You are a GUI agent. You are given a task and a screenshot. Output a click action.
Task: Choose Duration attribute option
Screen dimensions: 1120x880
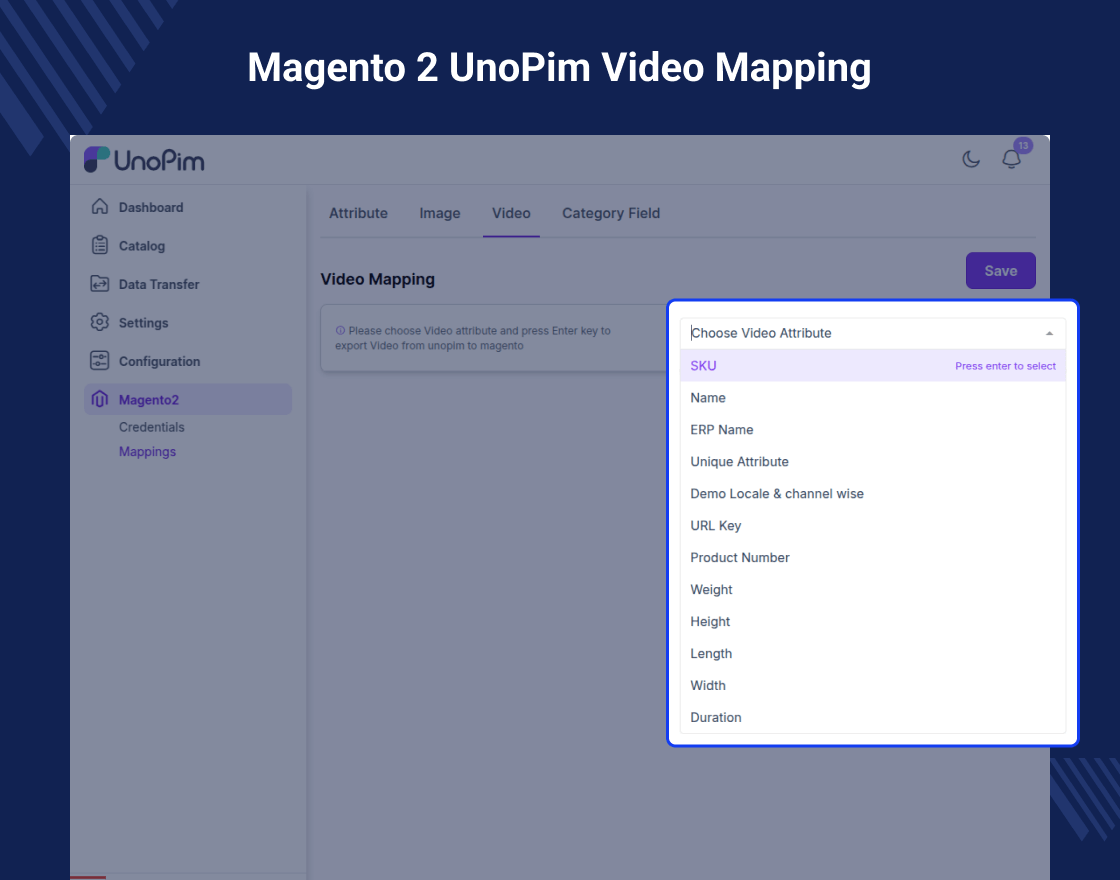point(873,717)
